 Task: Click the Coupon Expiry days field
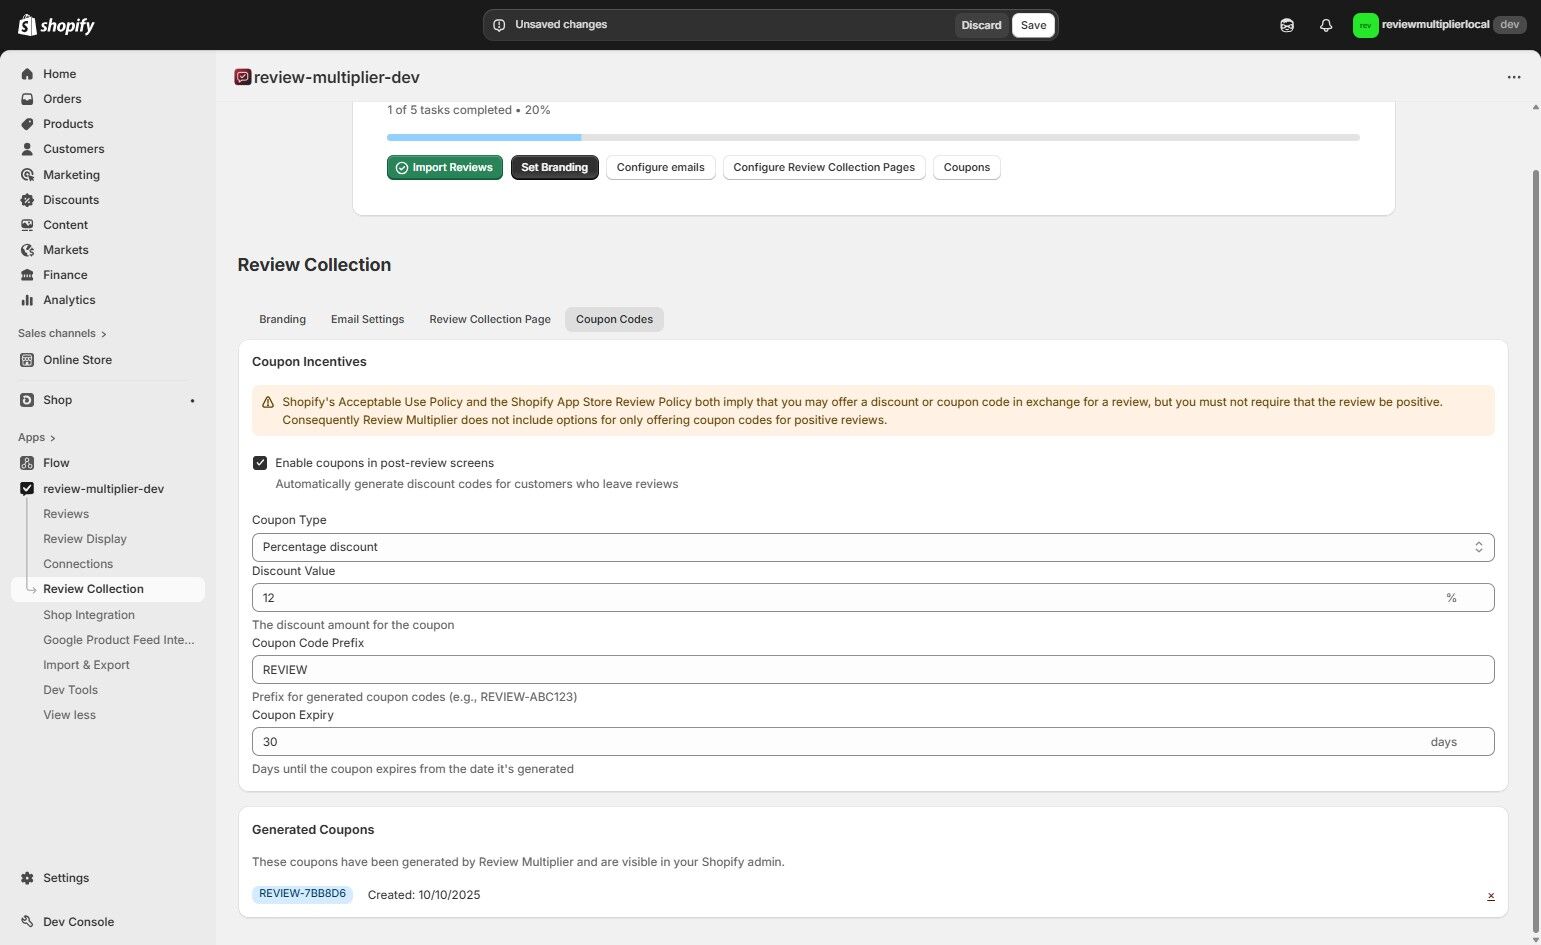coord(873,742)
